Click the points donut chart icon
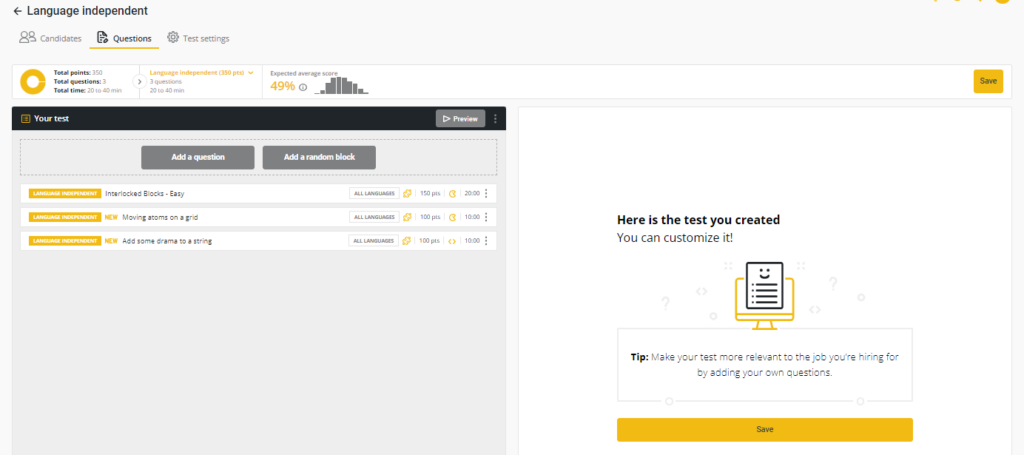1024x455 pixels. pos(33,82)
